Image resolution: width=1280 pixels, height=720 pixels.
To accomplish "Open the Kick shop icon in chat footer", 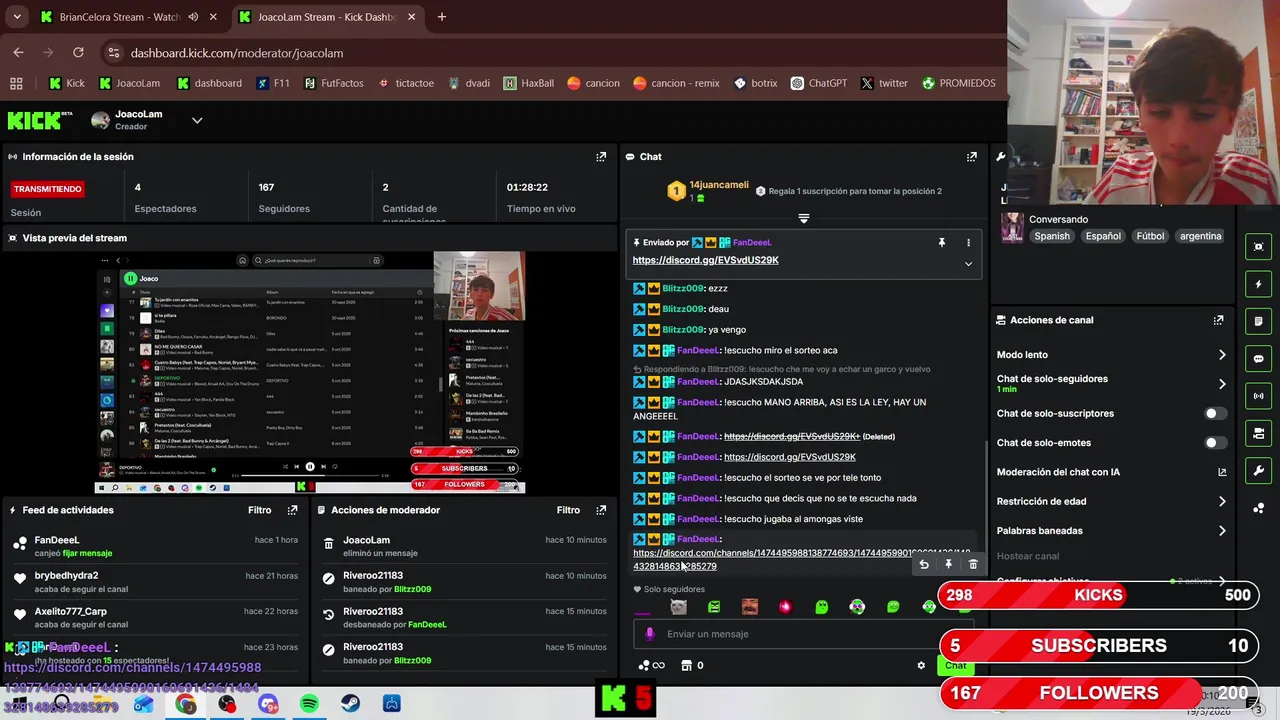I will tap(686, 665).
